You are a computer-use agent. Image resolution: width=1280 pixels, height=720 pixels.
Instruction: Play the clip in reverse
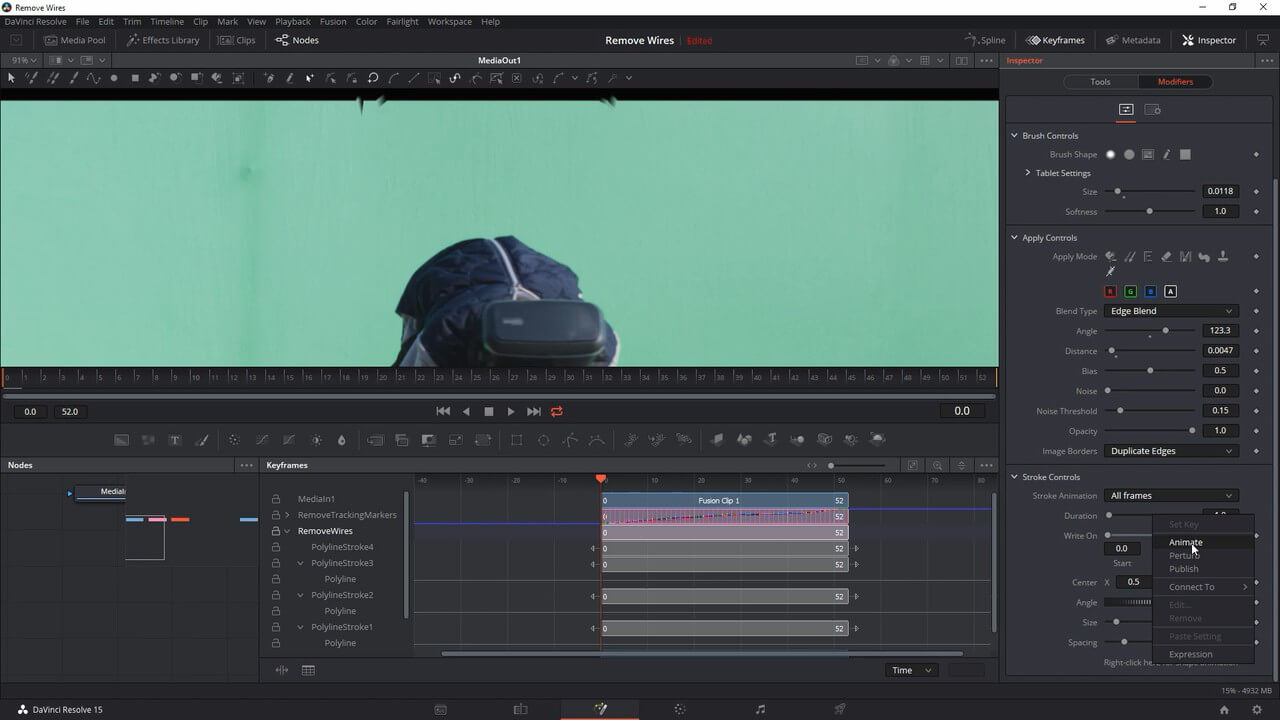466,411
